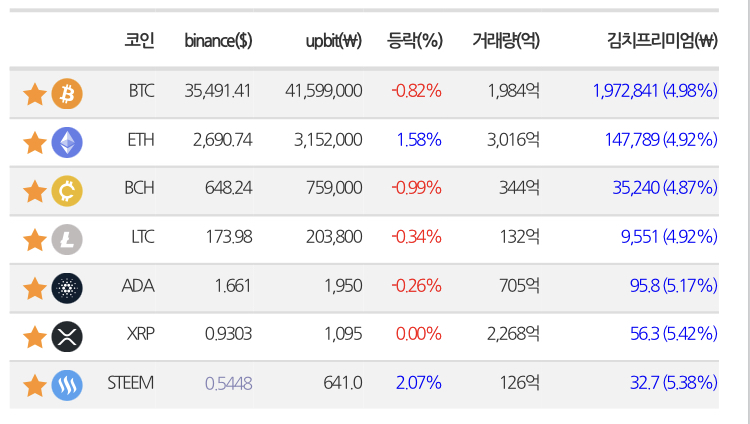750x424 pixels.
Task: Click the XRP coin icon
Action: pyautogui.click(x=67, y=336)
